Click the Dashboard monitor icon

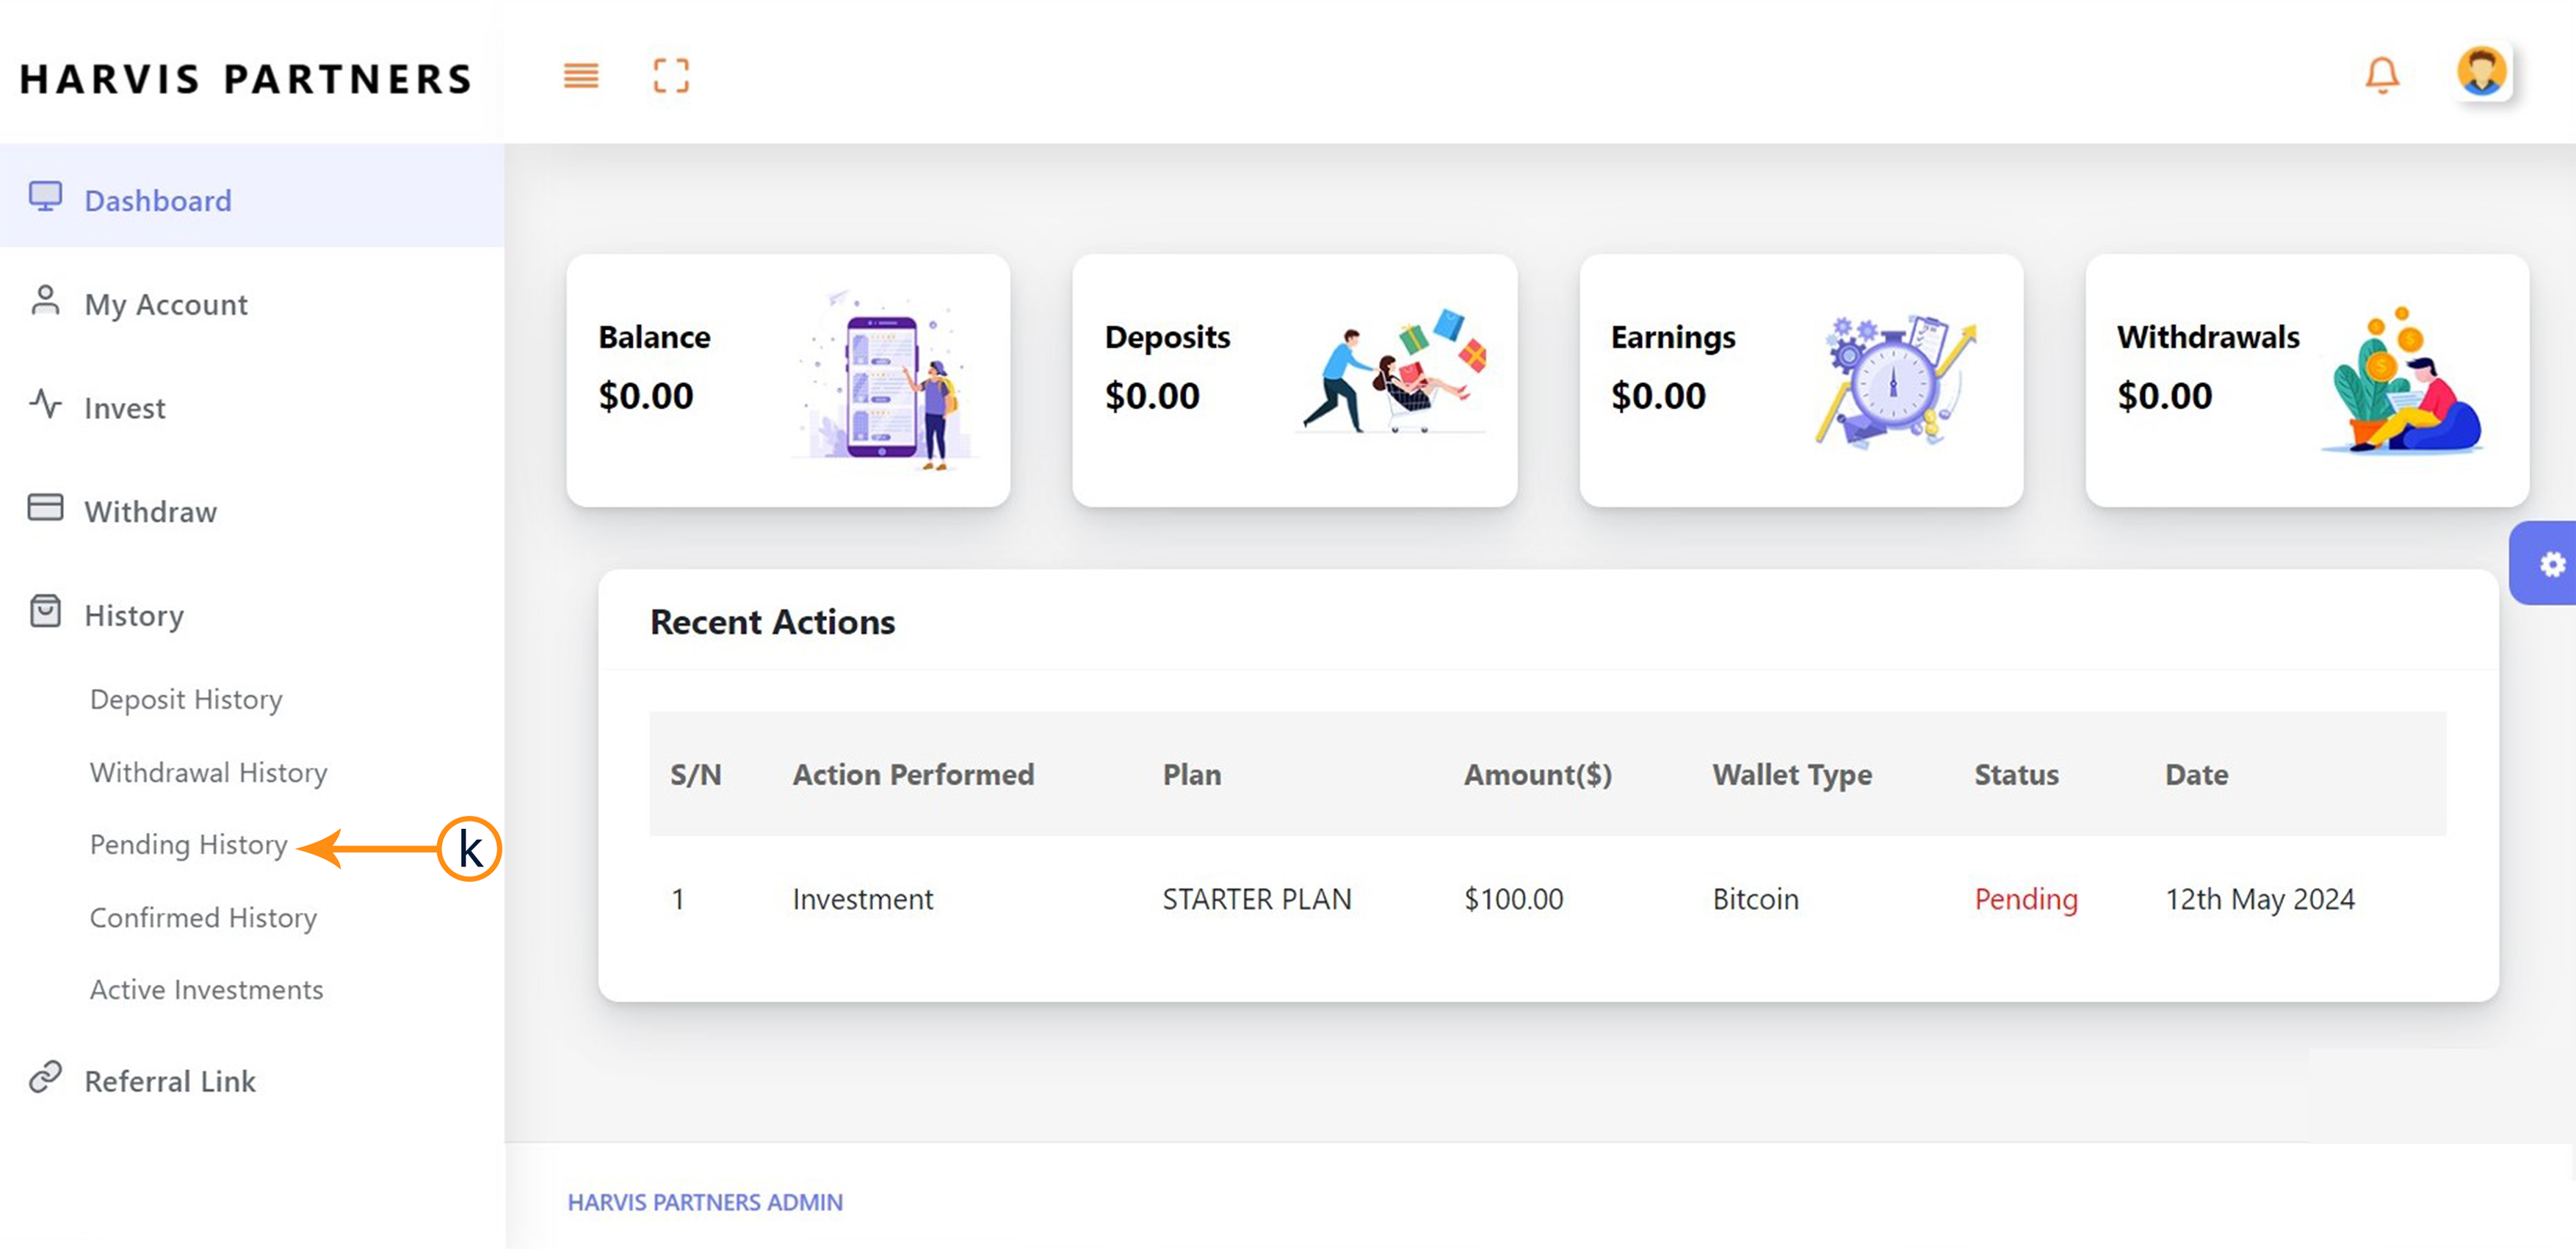(45, 197)
